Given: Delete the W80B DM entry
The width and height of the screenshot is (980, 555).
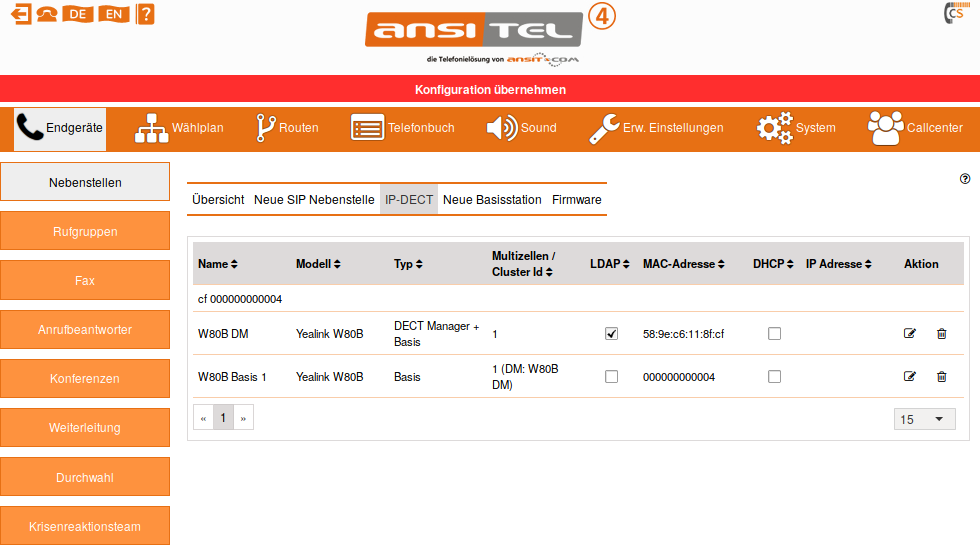Looking at the screenshot, I should pyautogui.click(x=941, y=333).
